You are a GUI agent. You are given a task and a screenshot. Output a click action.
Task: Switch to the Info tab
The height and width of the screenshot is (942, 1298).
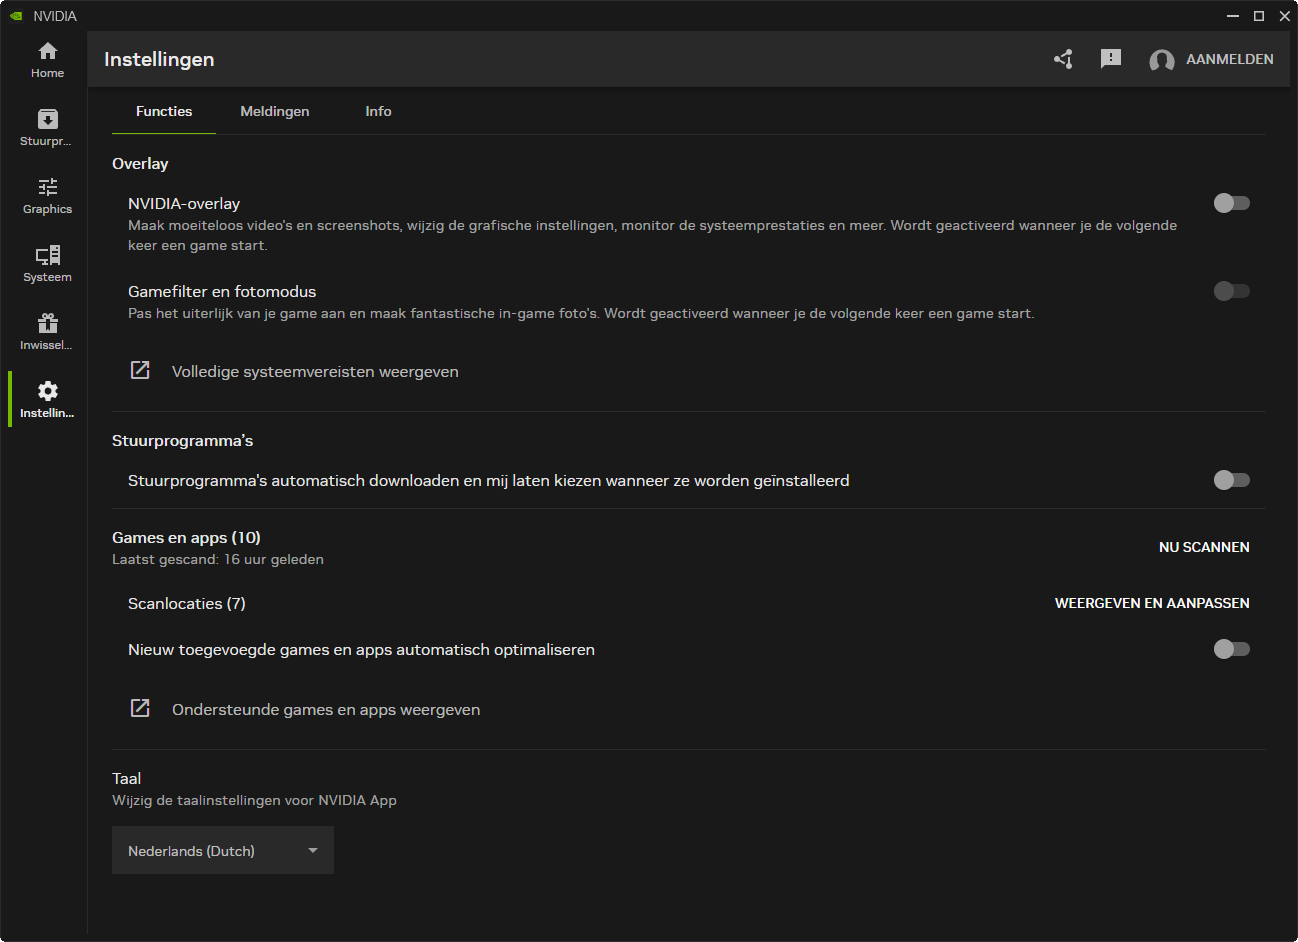coord(378,111)
